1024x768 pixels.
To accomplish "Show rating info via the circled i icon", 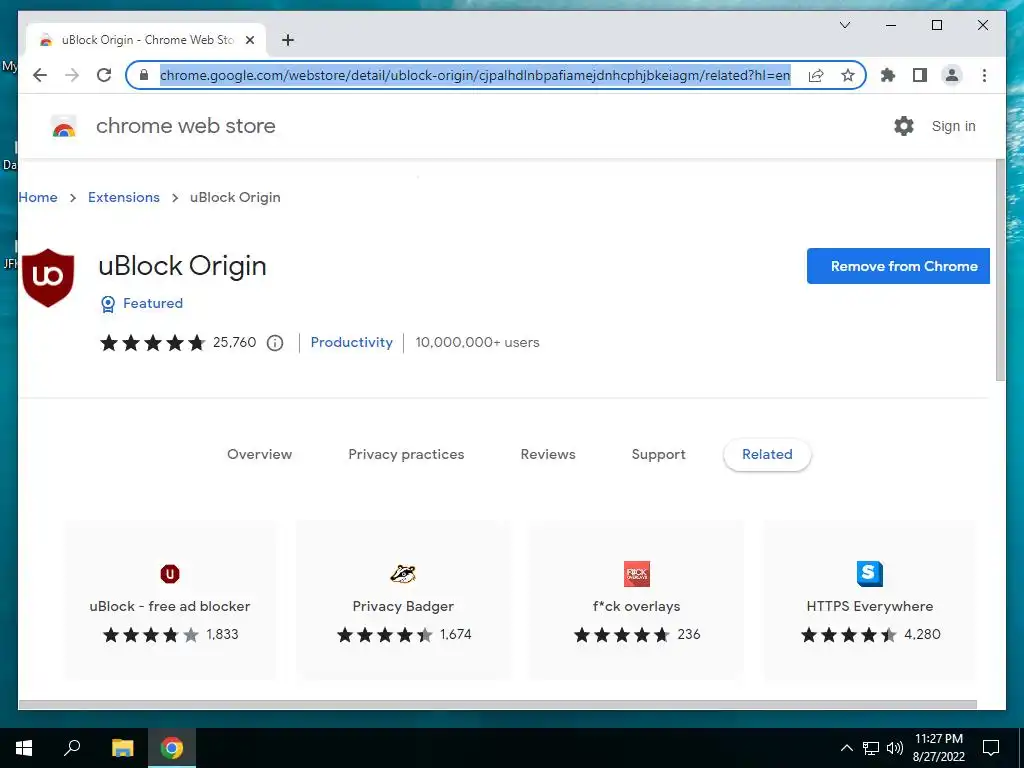I will [275, 343].
